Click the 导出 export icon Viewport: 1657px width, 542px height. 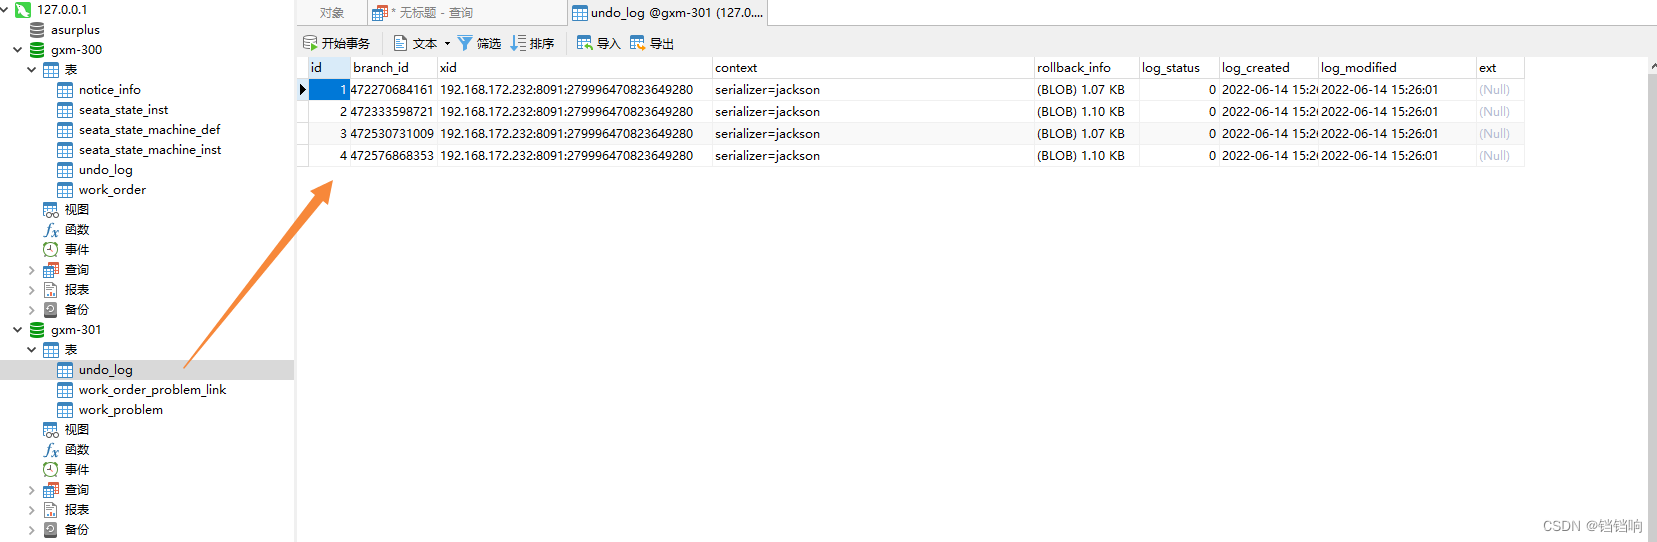(638, 43)
